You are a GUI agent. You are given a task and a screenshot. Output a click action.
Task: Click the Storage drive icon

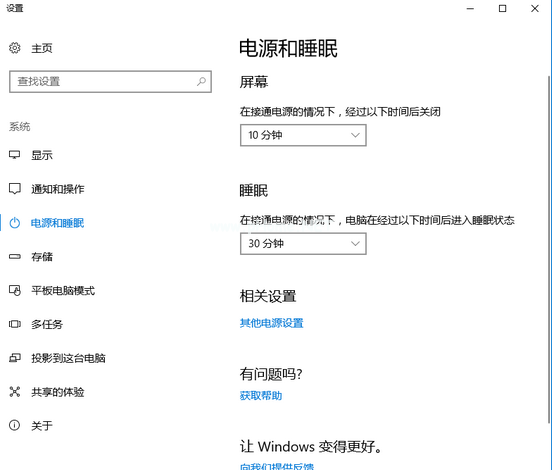click(x=15, y=256)
